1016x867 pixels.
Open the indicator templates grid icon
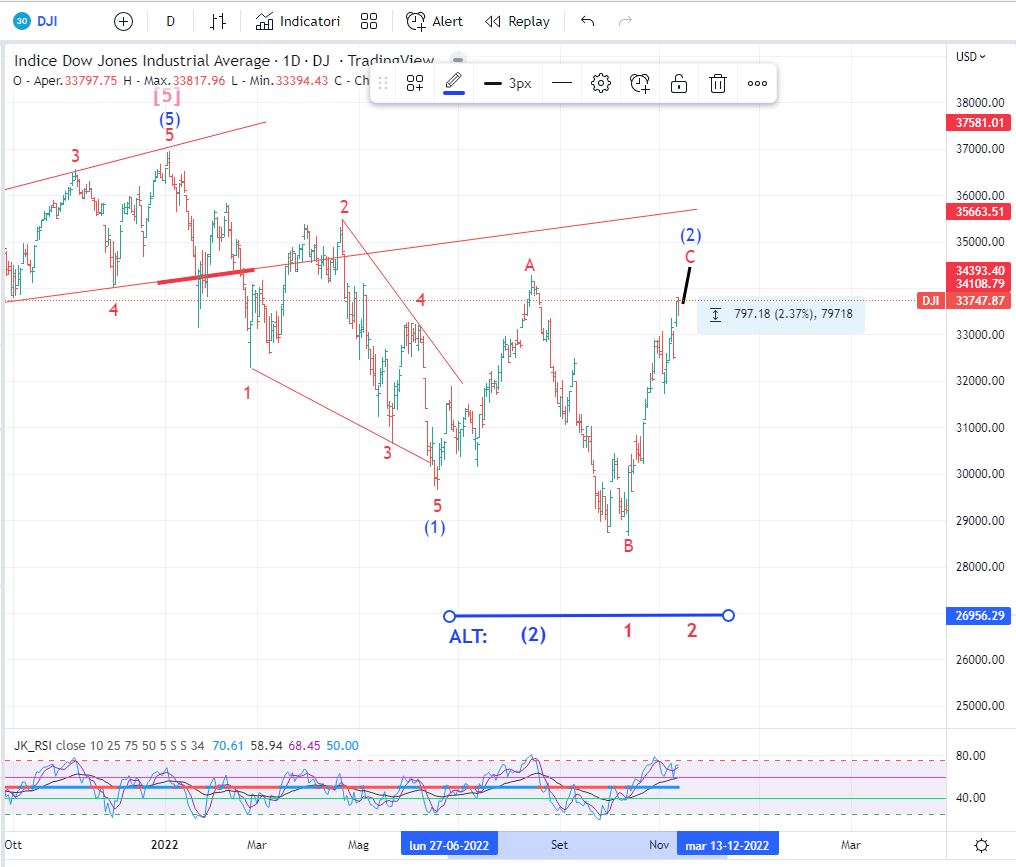coord(369,21)
